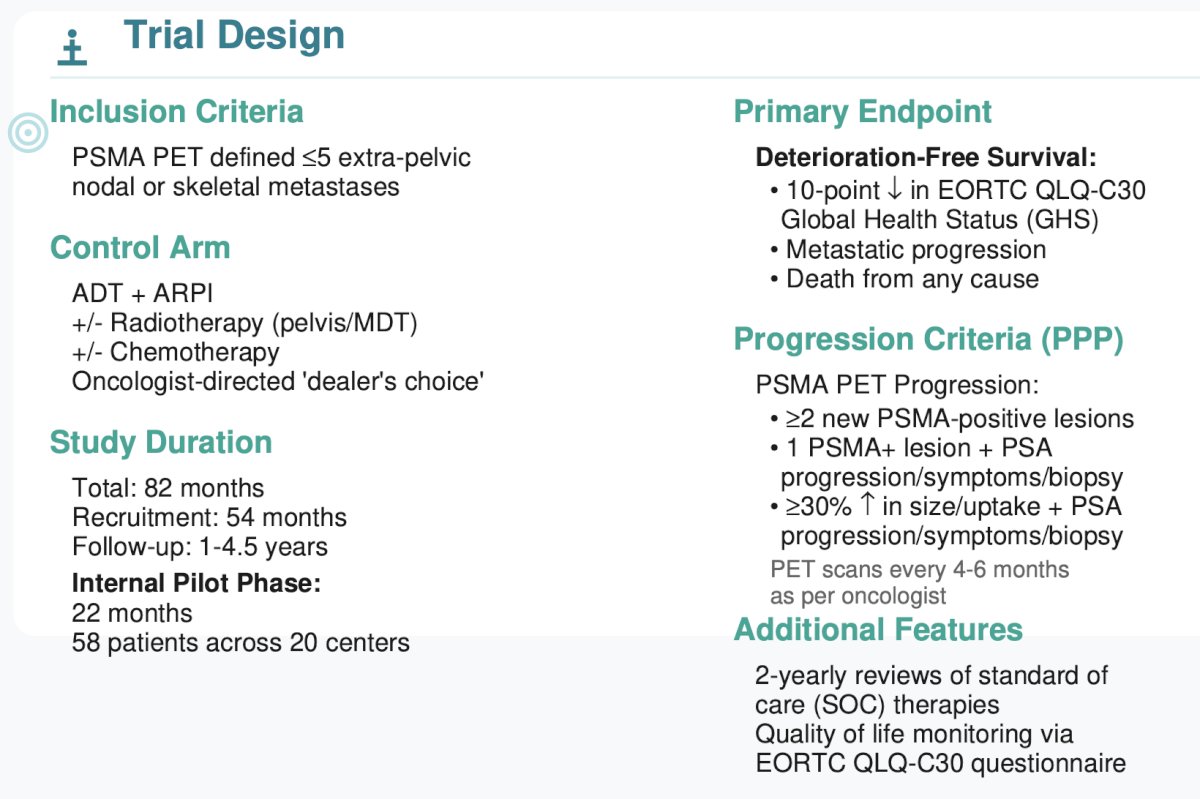The width and height of the screenshot is (1200, 799).
Task: Click the Death from any cause bullet
Action: coord(904,278)
